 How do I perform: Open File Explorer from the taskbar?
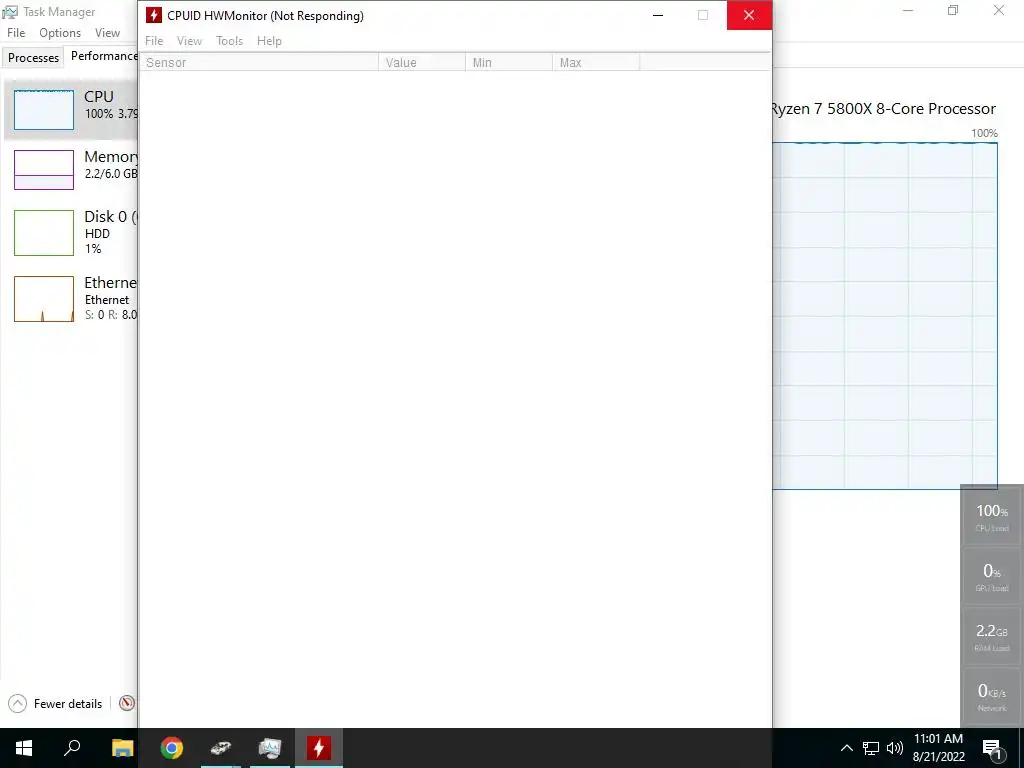[122, 748]
